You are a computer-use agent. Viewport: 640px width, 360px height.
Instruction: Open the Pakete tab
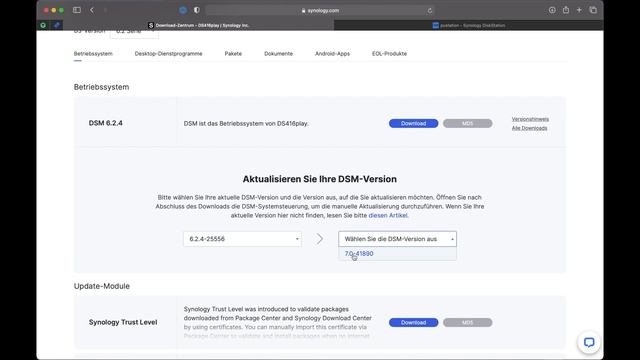coord(233,53)
